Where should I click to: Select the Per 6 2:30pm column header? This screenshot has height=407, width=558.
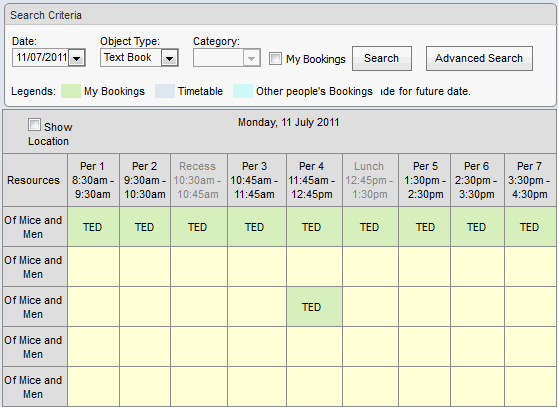pos(477,180)
